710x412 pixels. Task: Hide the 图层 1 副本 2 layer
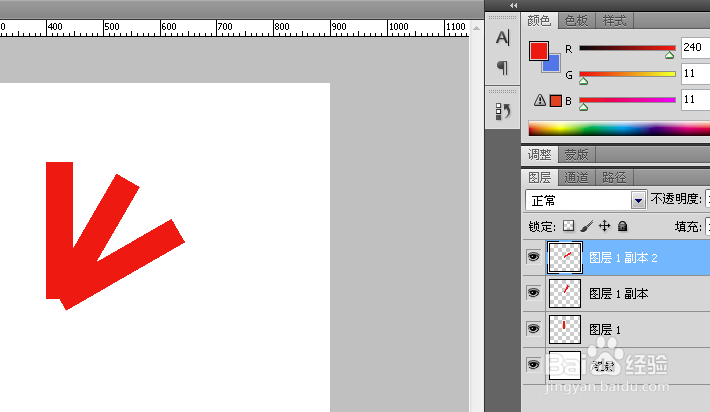pyautogui.click(x=533, y=257)
